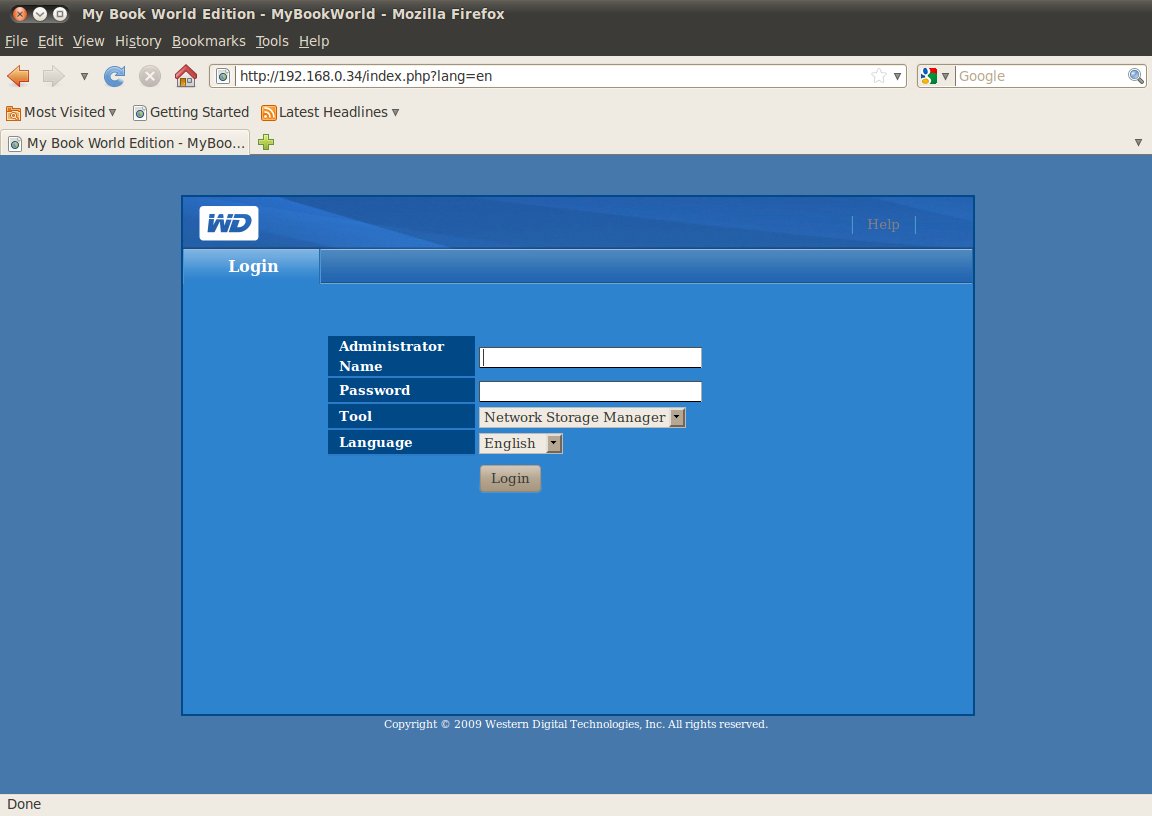This screenshot has width=1152, height=816.
Task: Open the search engine selector dropdown arrow
Action: coord(946,76)
